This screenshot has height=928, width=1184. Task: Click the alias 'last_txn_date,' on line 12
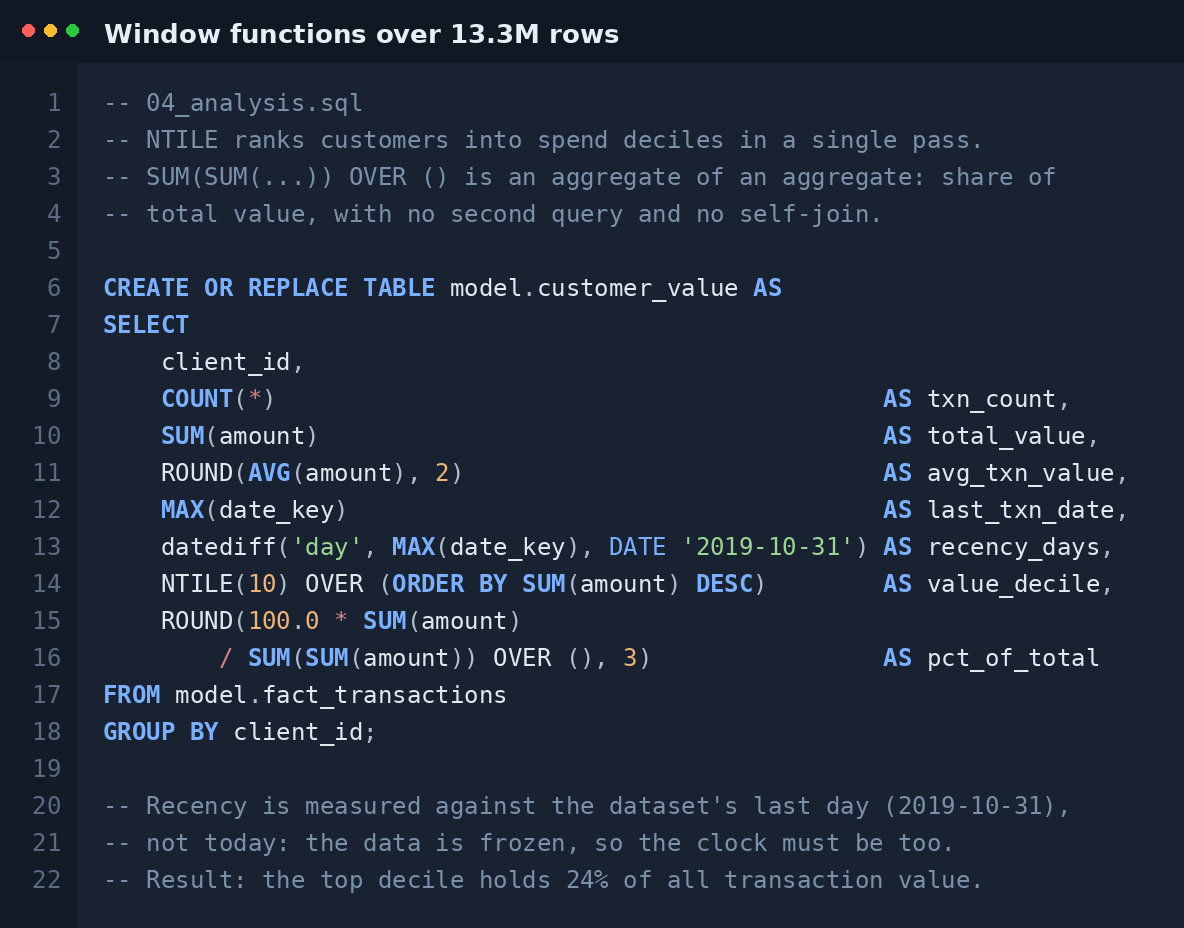point(1027,510)
